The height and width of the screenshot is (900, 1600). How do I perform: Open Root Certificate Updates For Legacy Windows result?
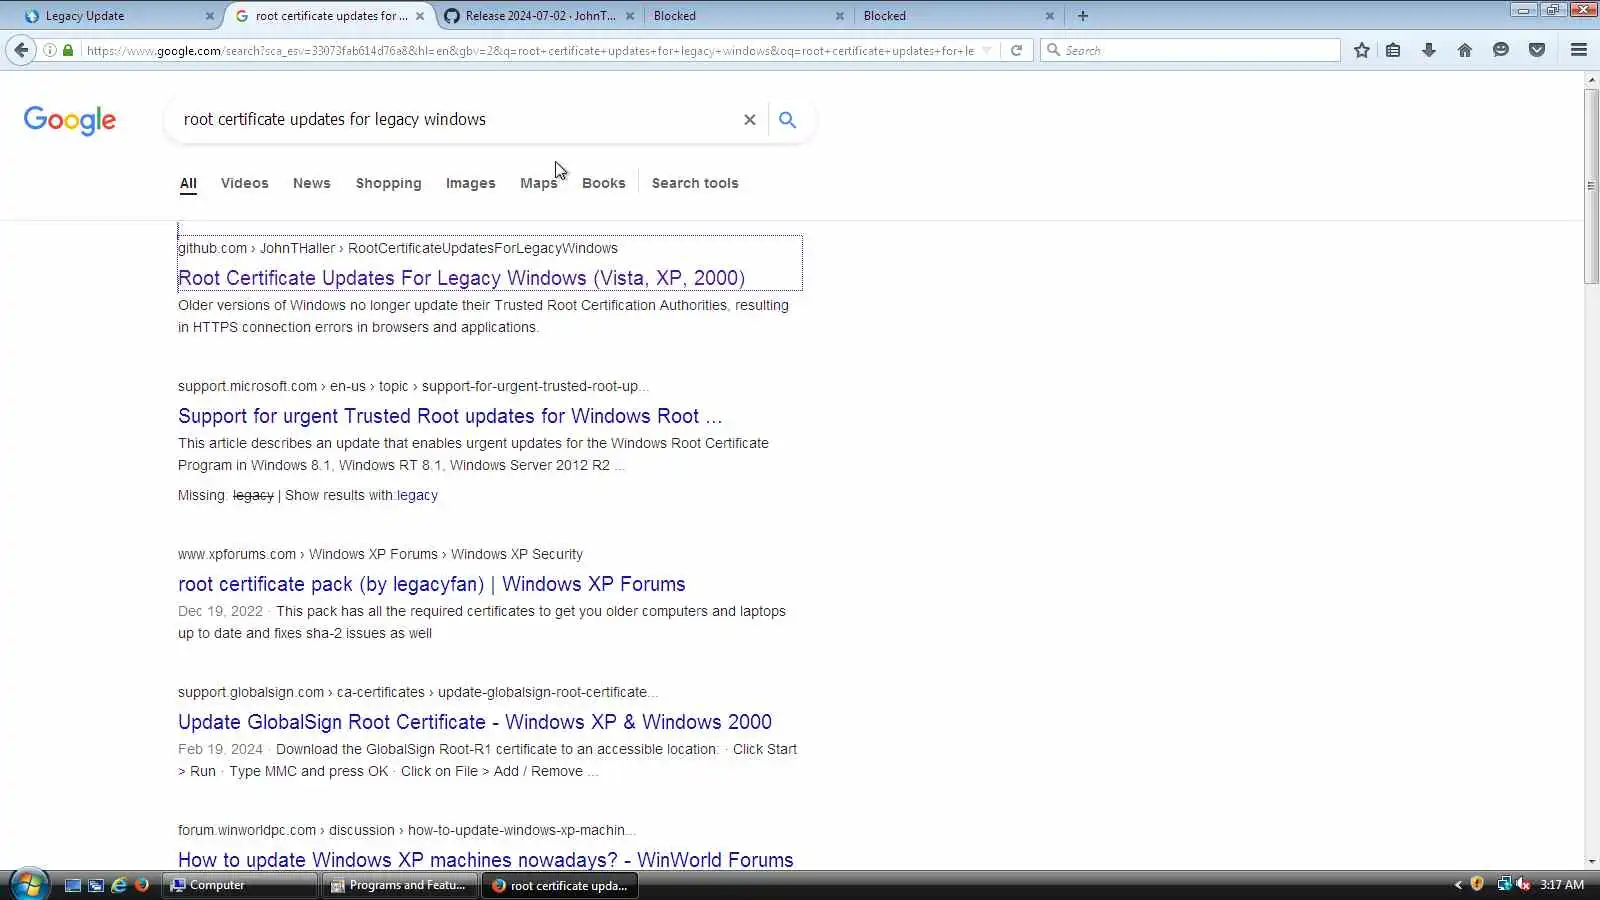[x=461, y=278]
